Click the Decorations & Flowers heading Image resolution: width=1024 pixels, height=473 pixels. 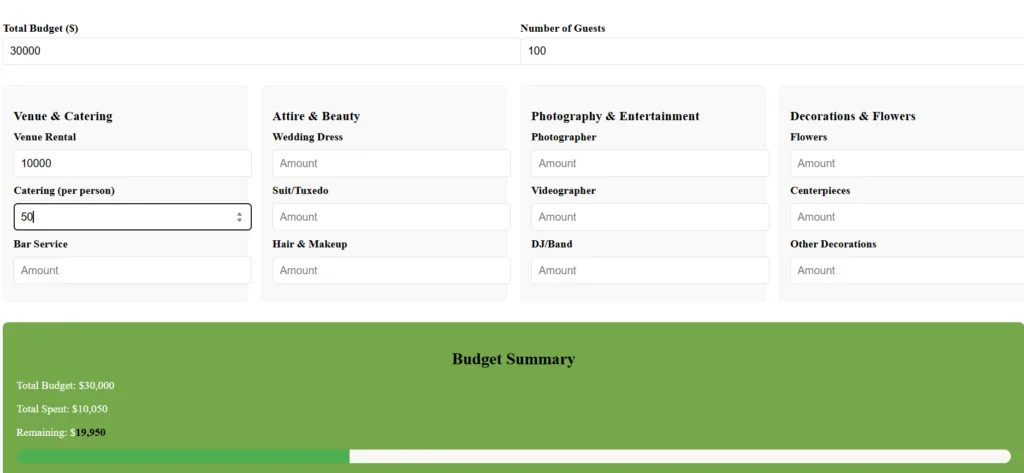(x=853, y=116)
